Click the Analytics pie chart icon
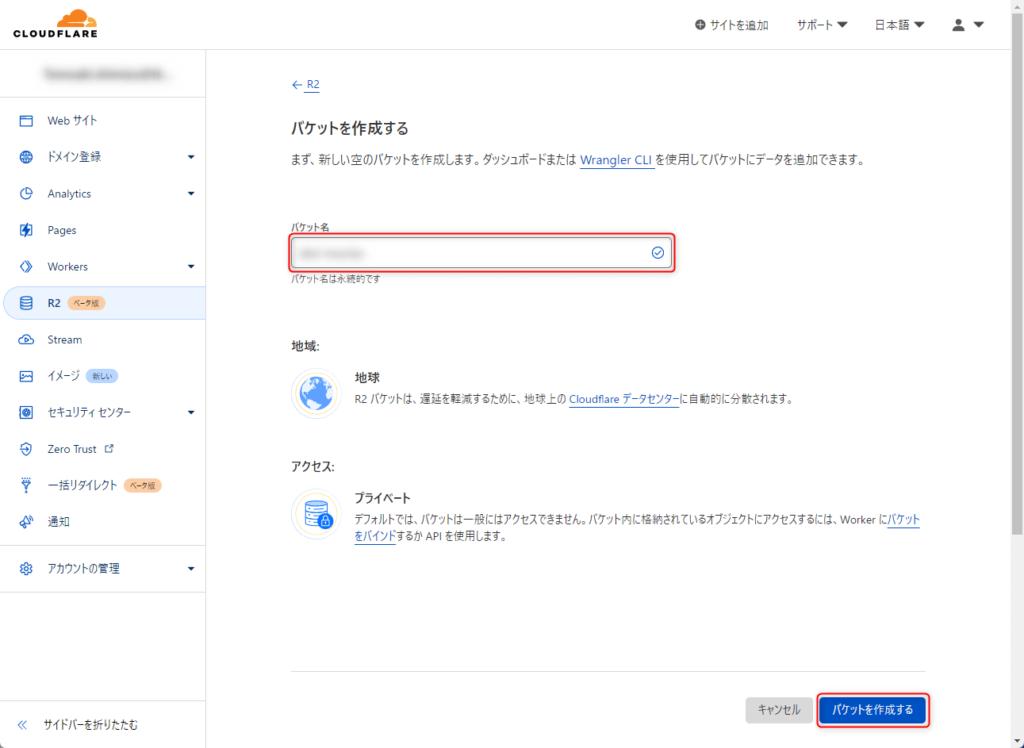This screenshot has height=748, width=1024. pos(26,193)
